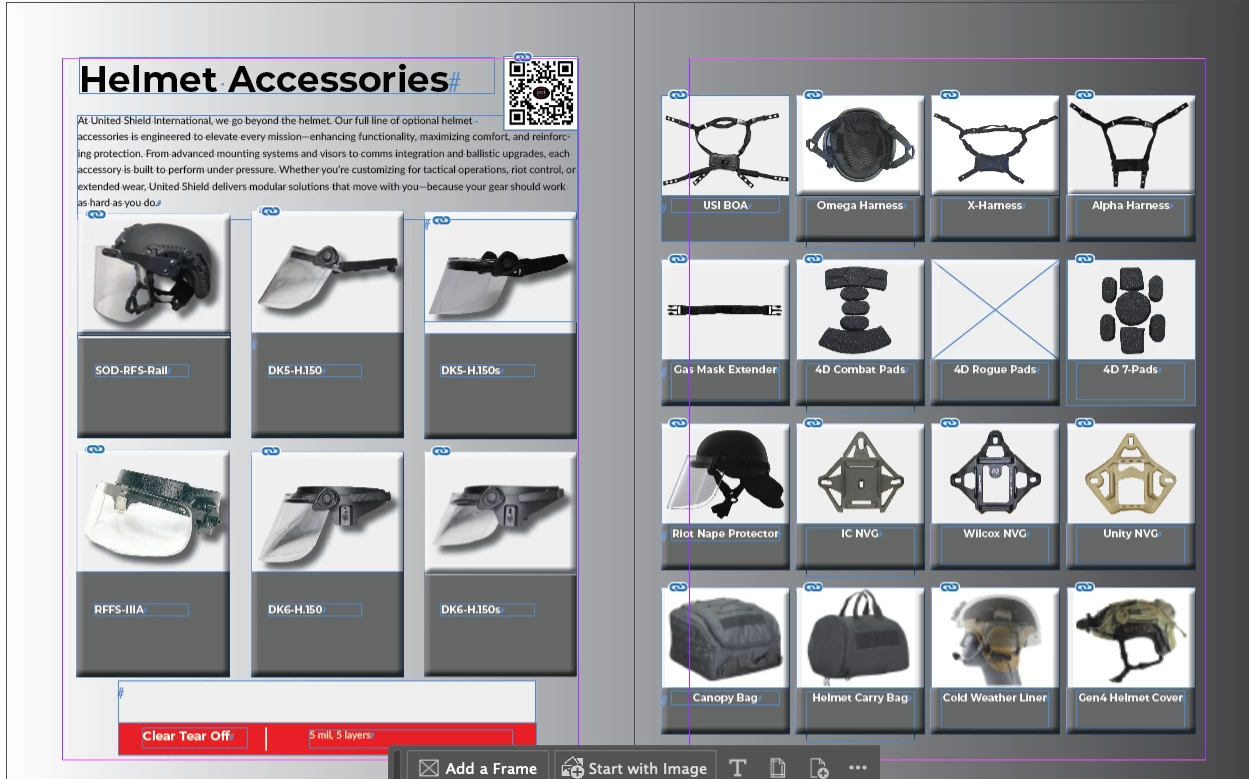
Task: Click the link badge on the Canopy Bag image
Action: pyautogui.click(x=679, y=587)
